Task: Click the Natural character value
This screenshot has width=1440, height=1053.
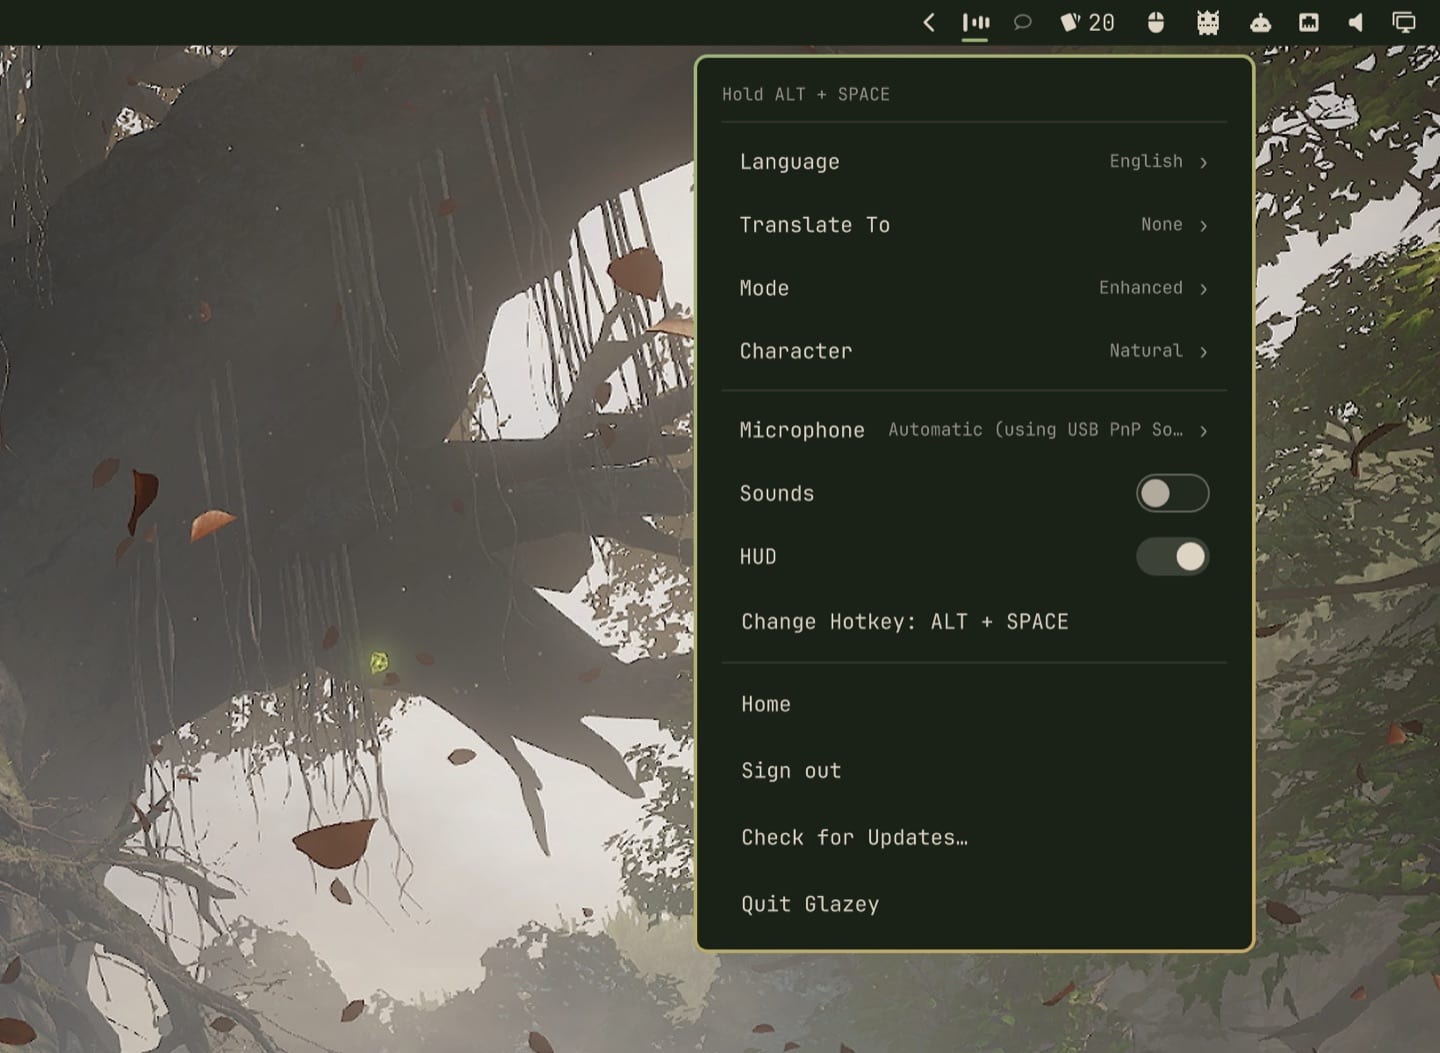Action: [1146, 350]
